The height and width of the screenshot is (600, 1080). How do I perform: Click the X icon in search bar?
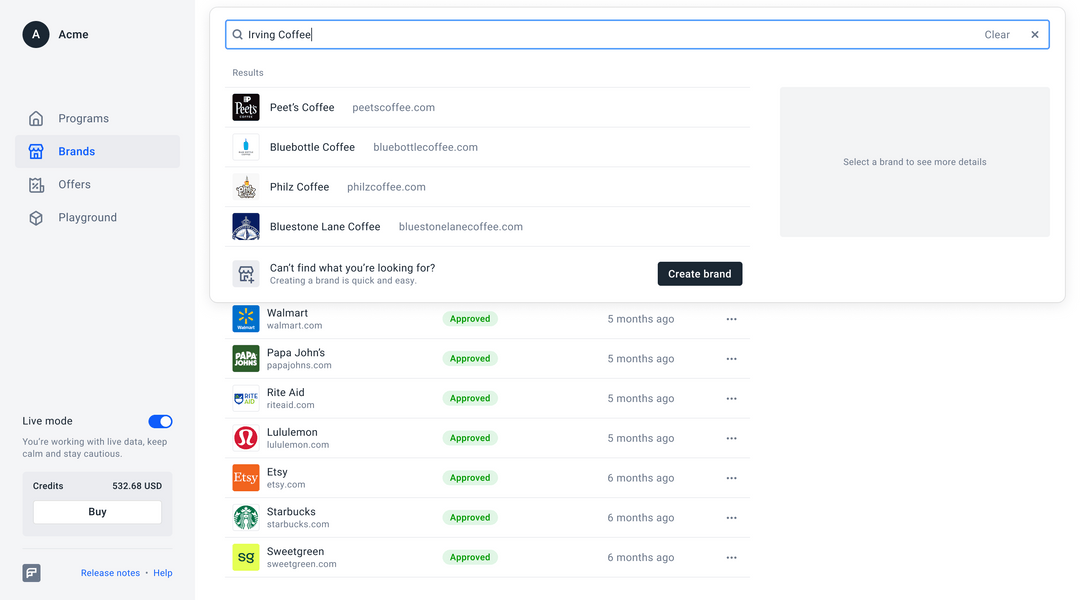[x=1035, y=35]
